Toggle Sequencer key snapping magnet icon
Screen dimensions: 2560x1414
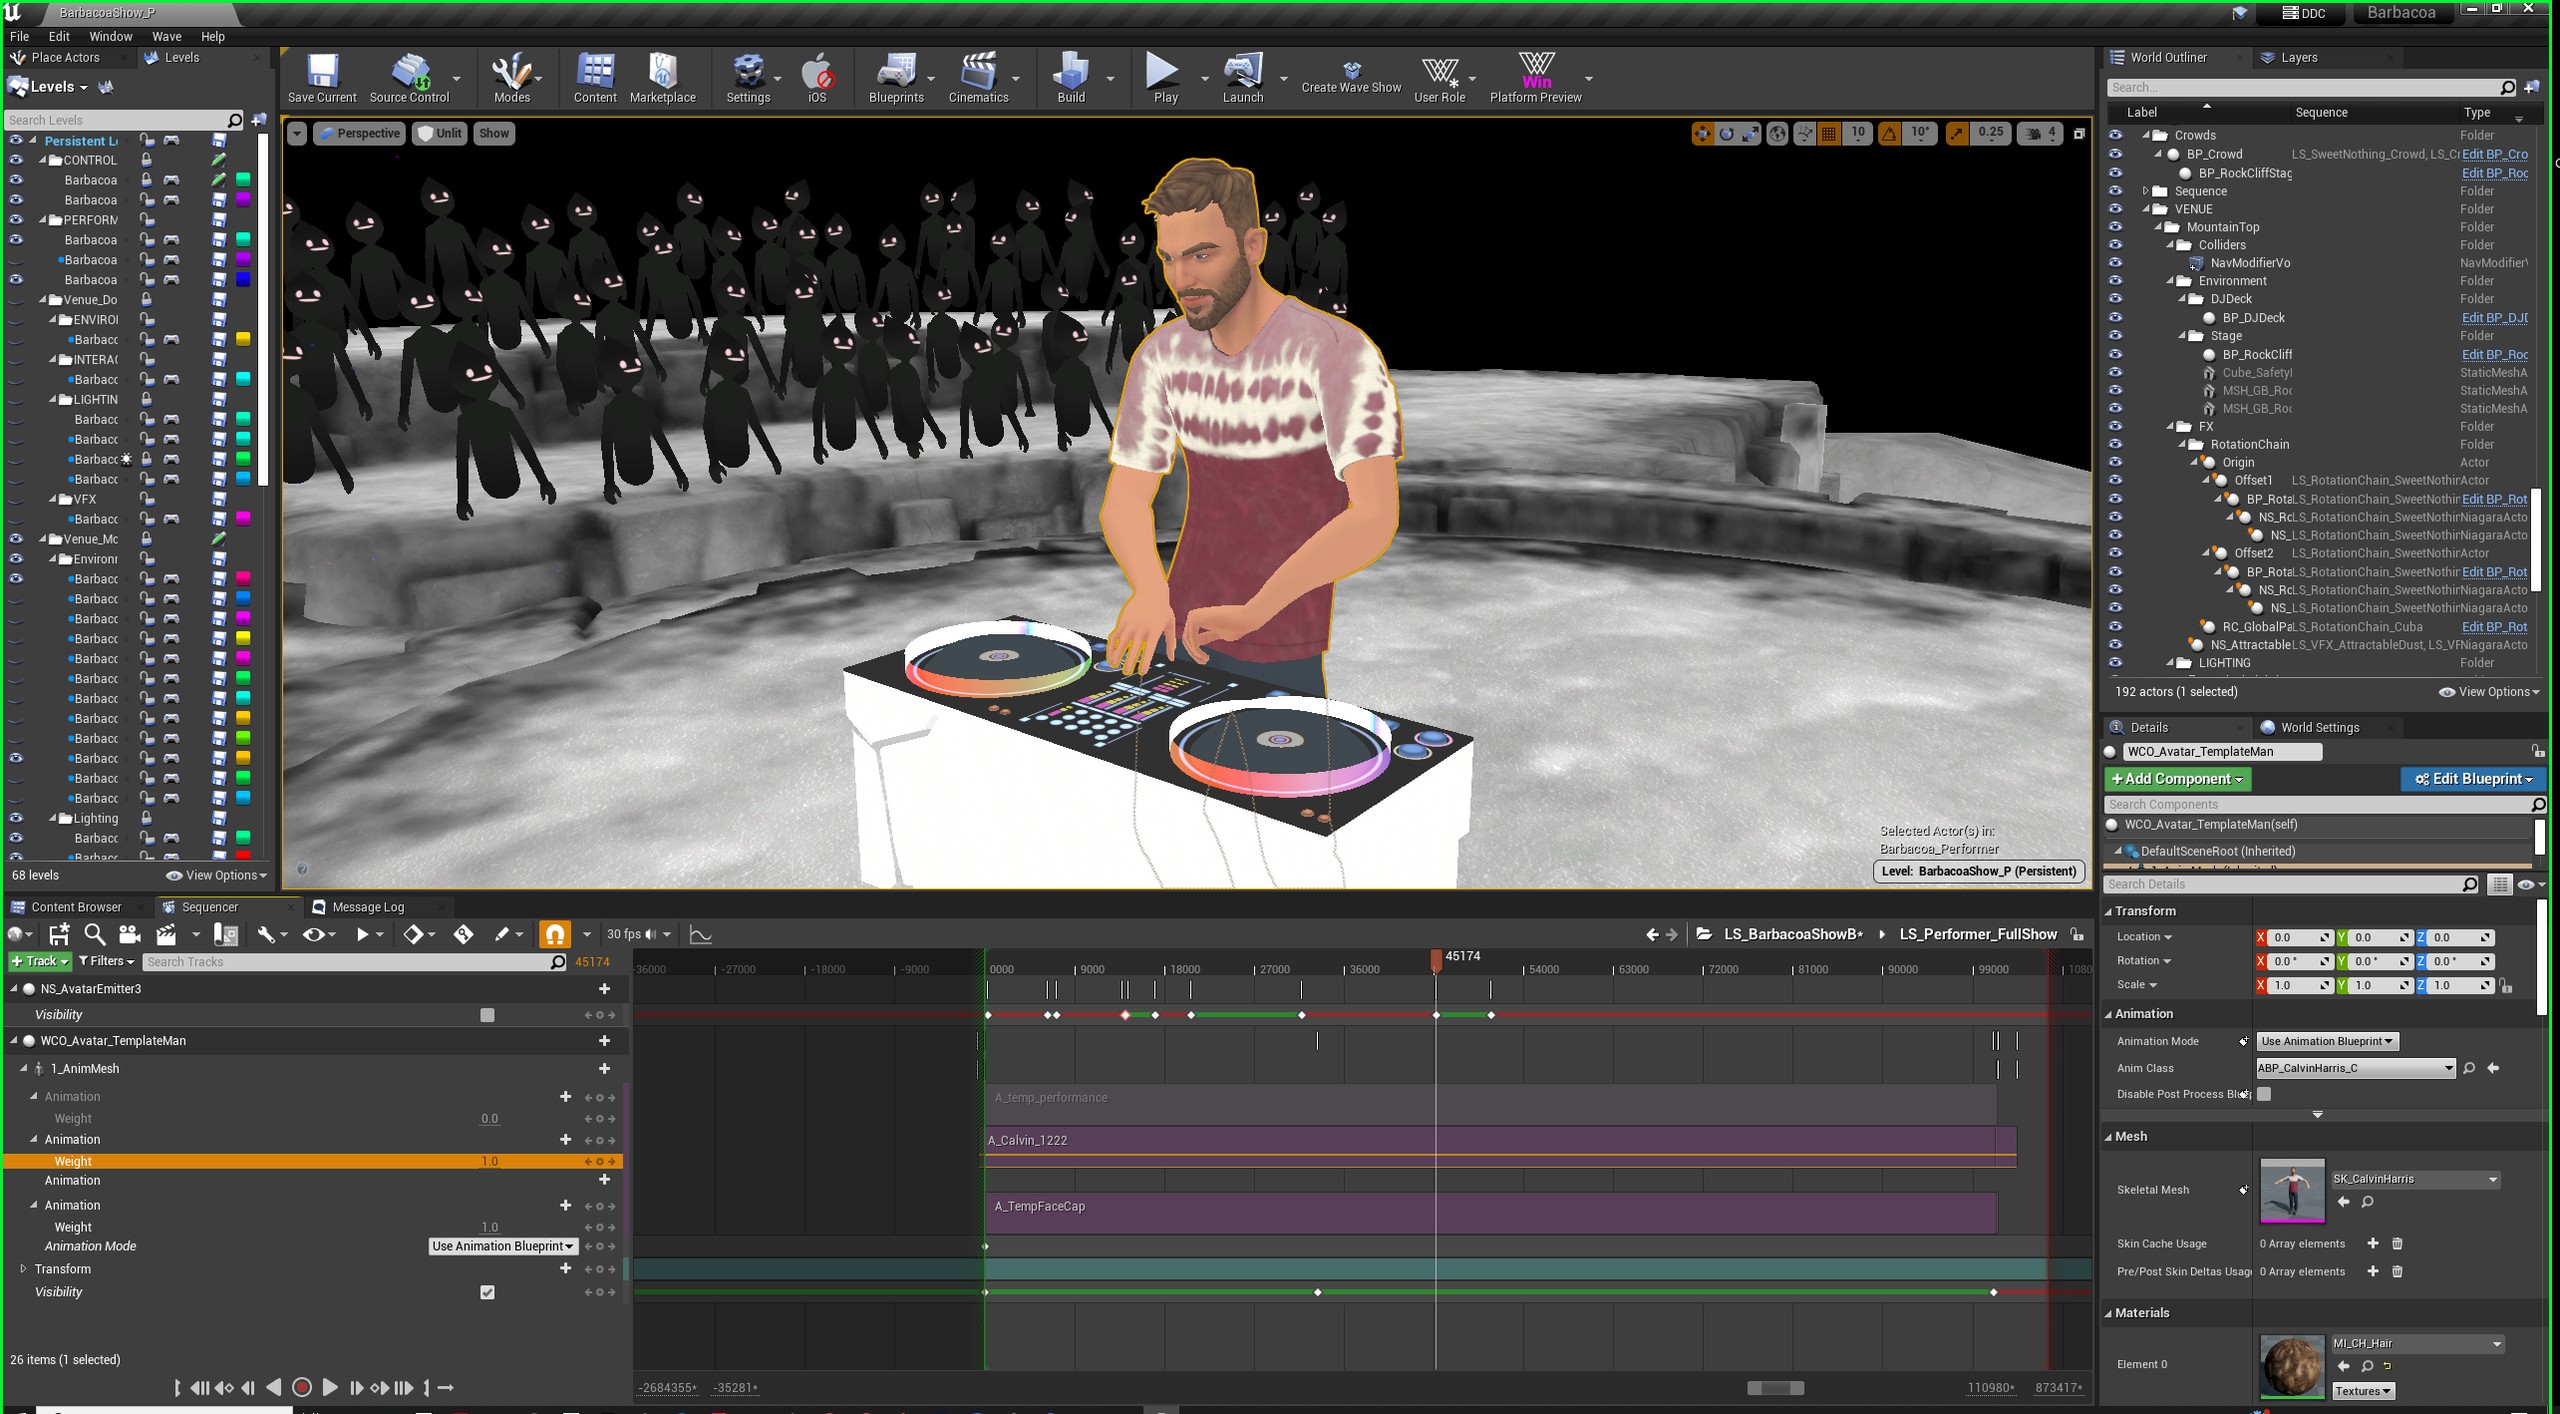click(554, 934)
